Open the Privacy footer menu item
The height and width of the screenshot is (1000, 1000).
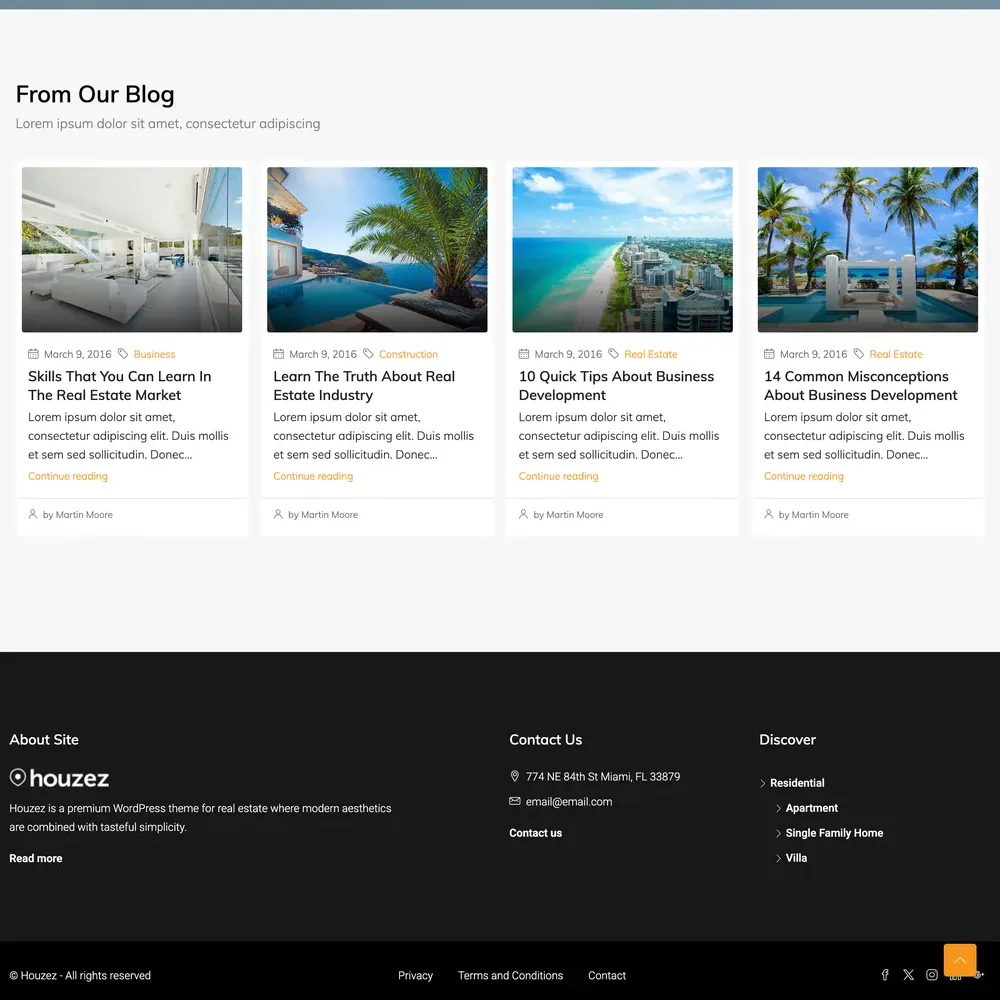(415, 976)
